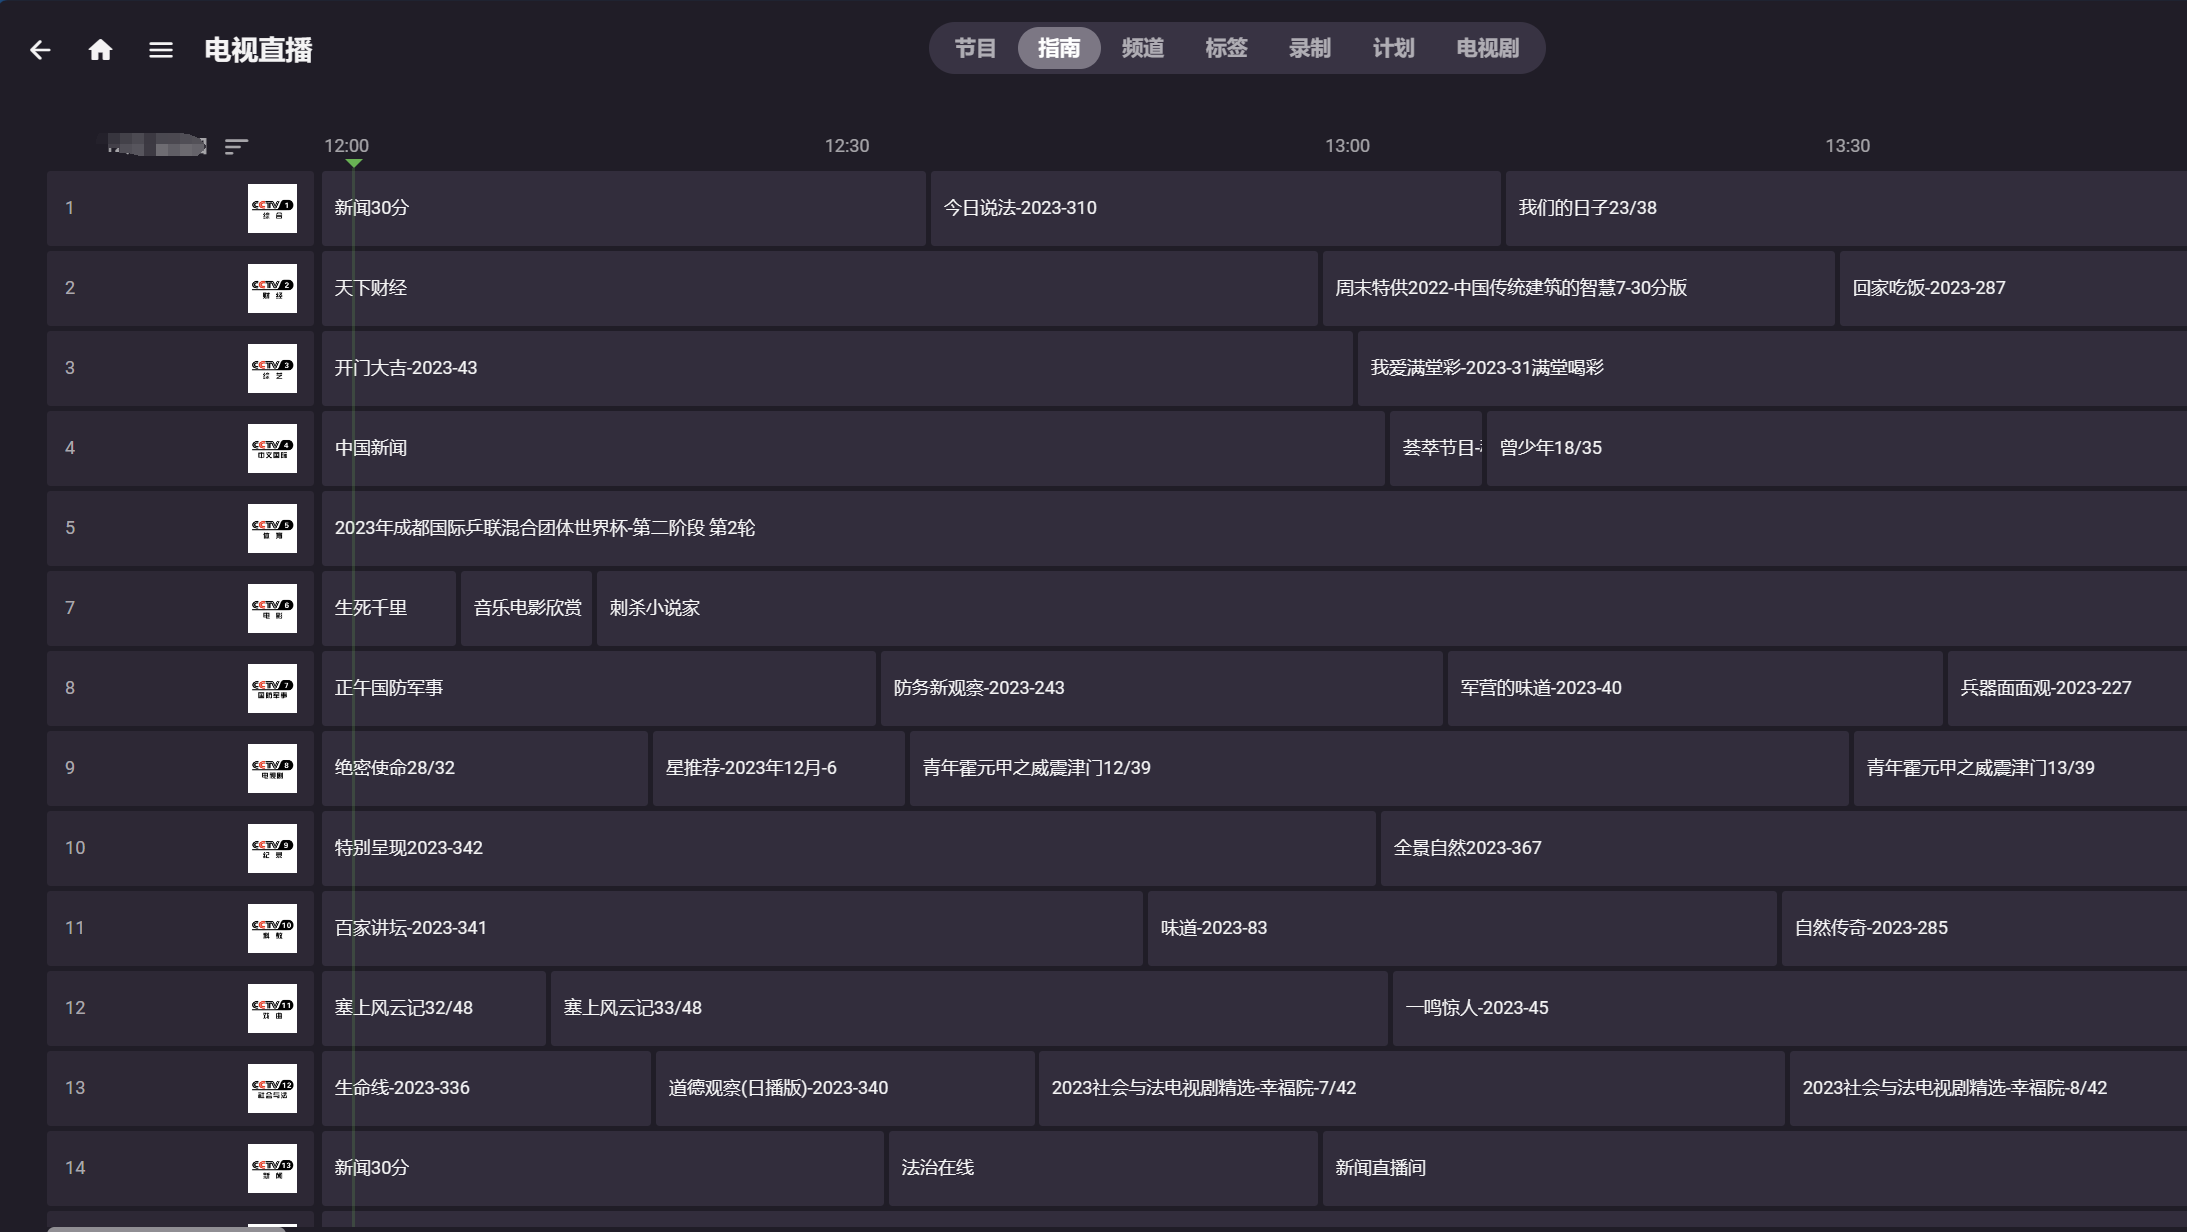This screenshot has height=1232, width=2187.
Task: Open program 道德观察(日播版)-2023-340
Action: click(845, 1088)
